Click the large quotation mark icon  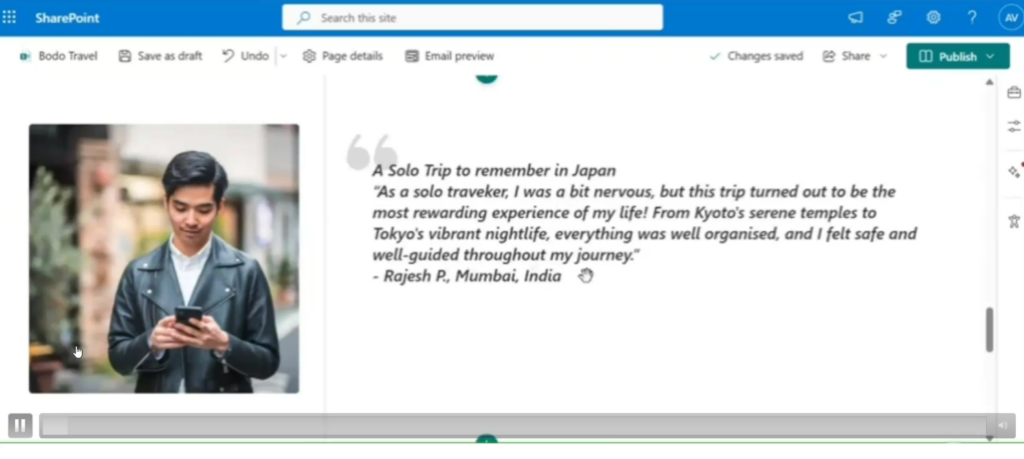[372, 151]
